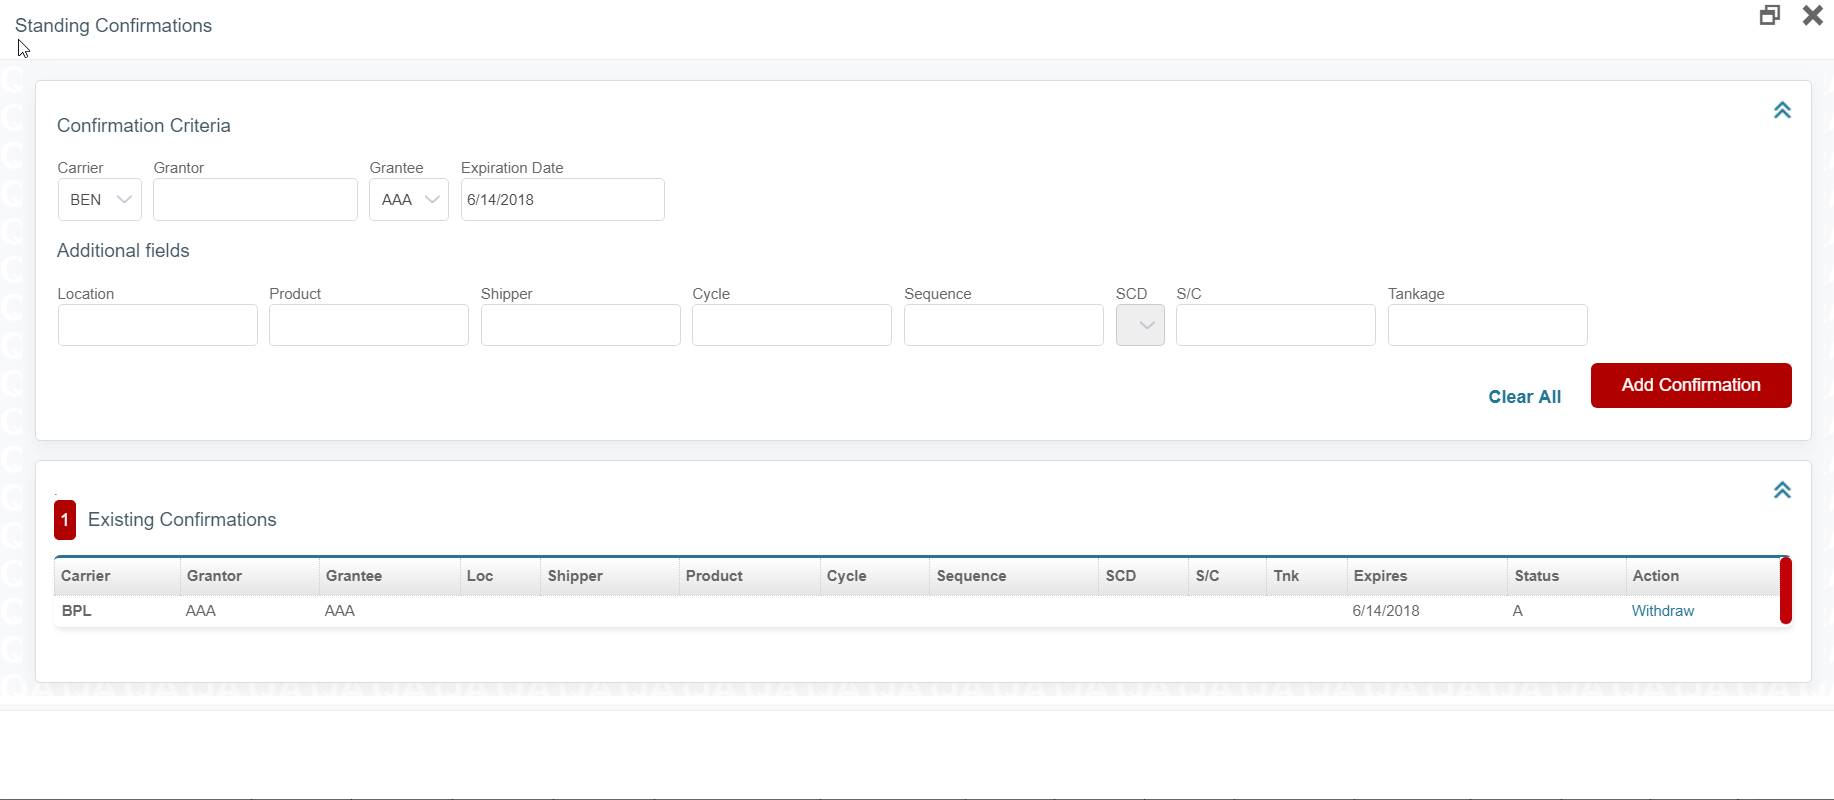Focus the Grantor input field
Image resolution: width=1834 pixels, height=800 pixels.
255,200
